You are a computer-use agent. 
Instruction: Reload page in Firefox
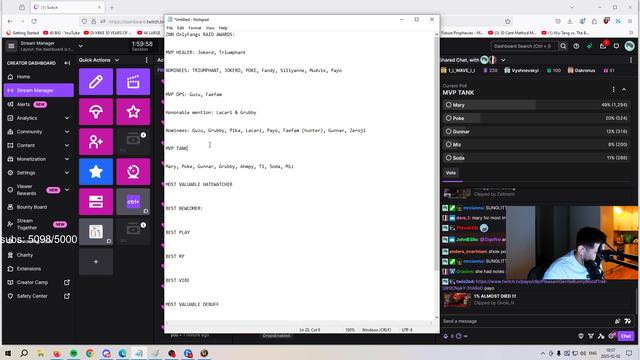pyautogui.click(x=34, y=21)
